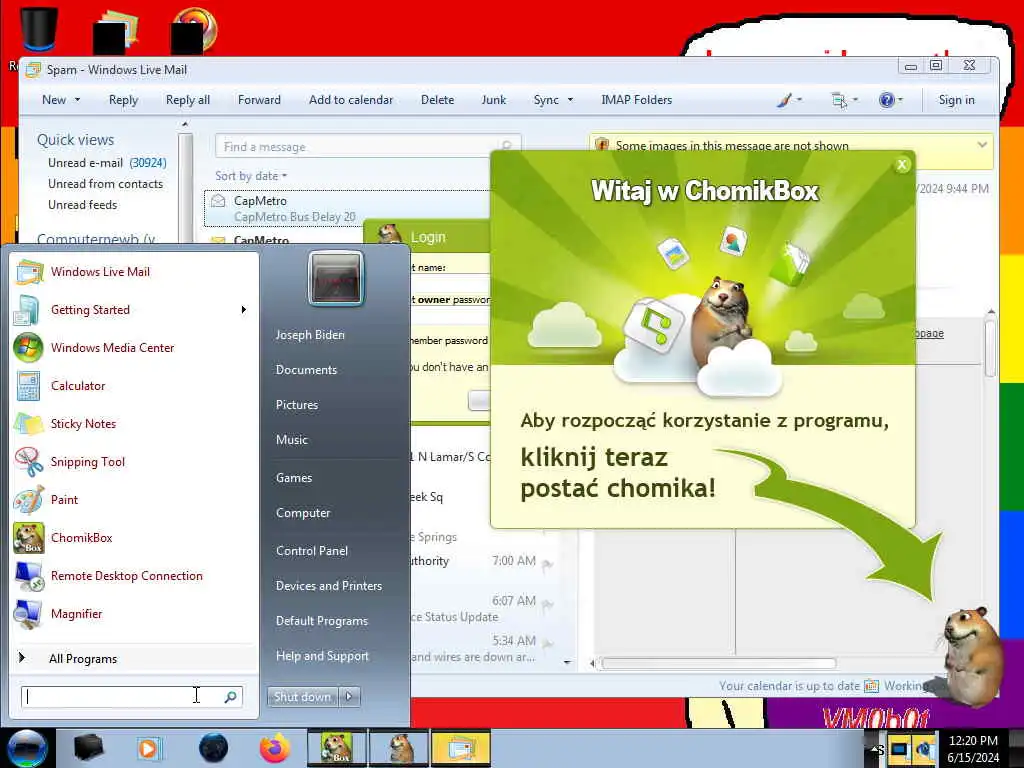The image size is (1024, 768).
Task: Click Reply in Live Mail toolbar
Action: (123, 100)
